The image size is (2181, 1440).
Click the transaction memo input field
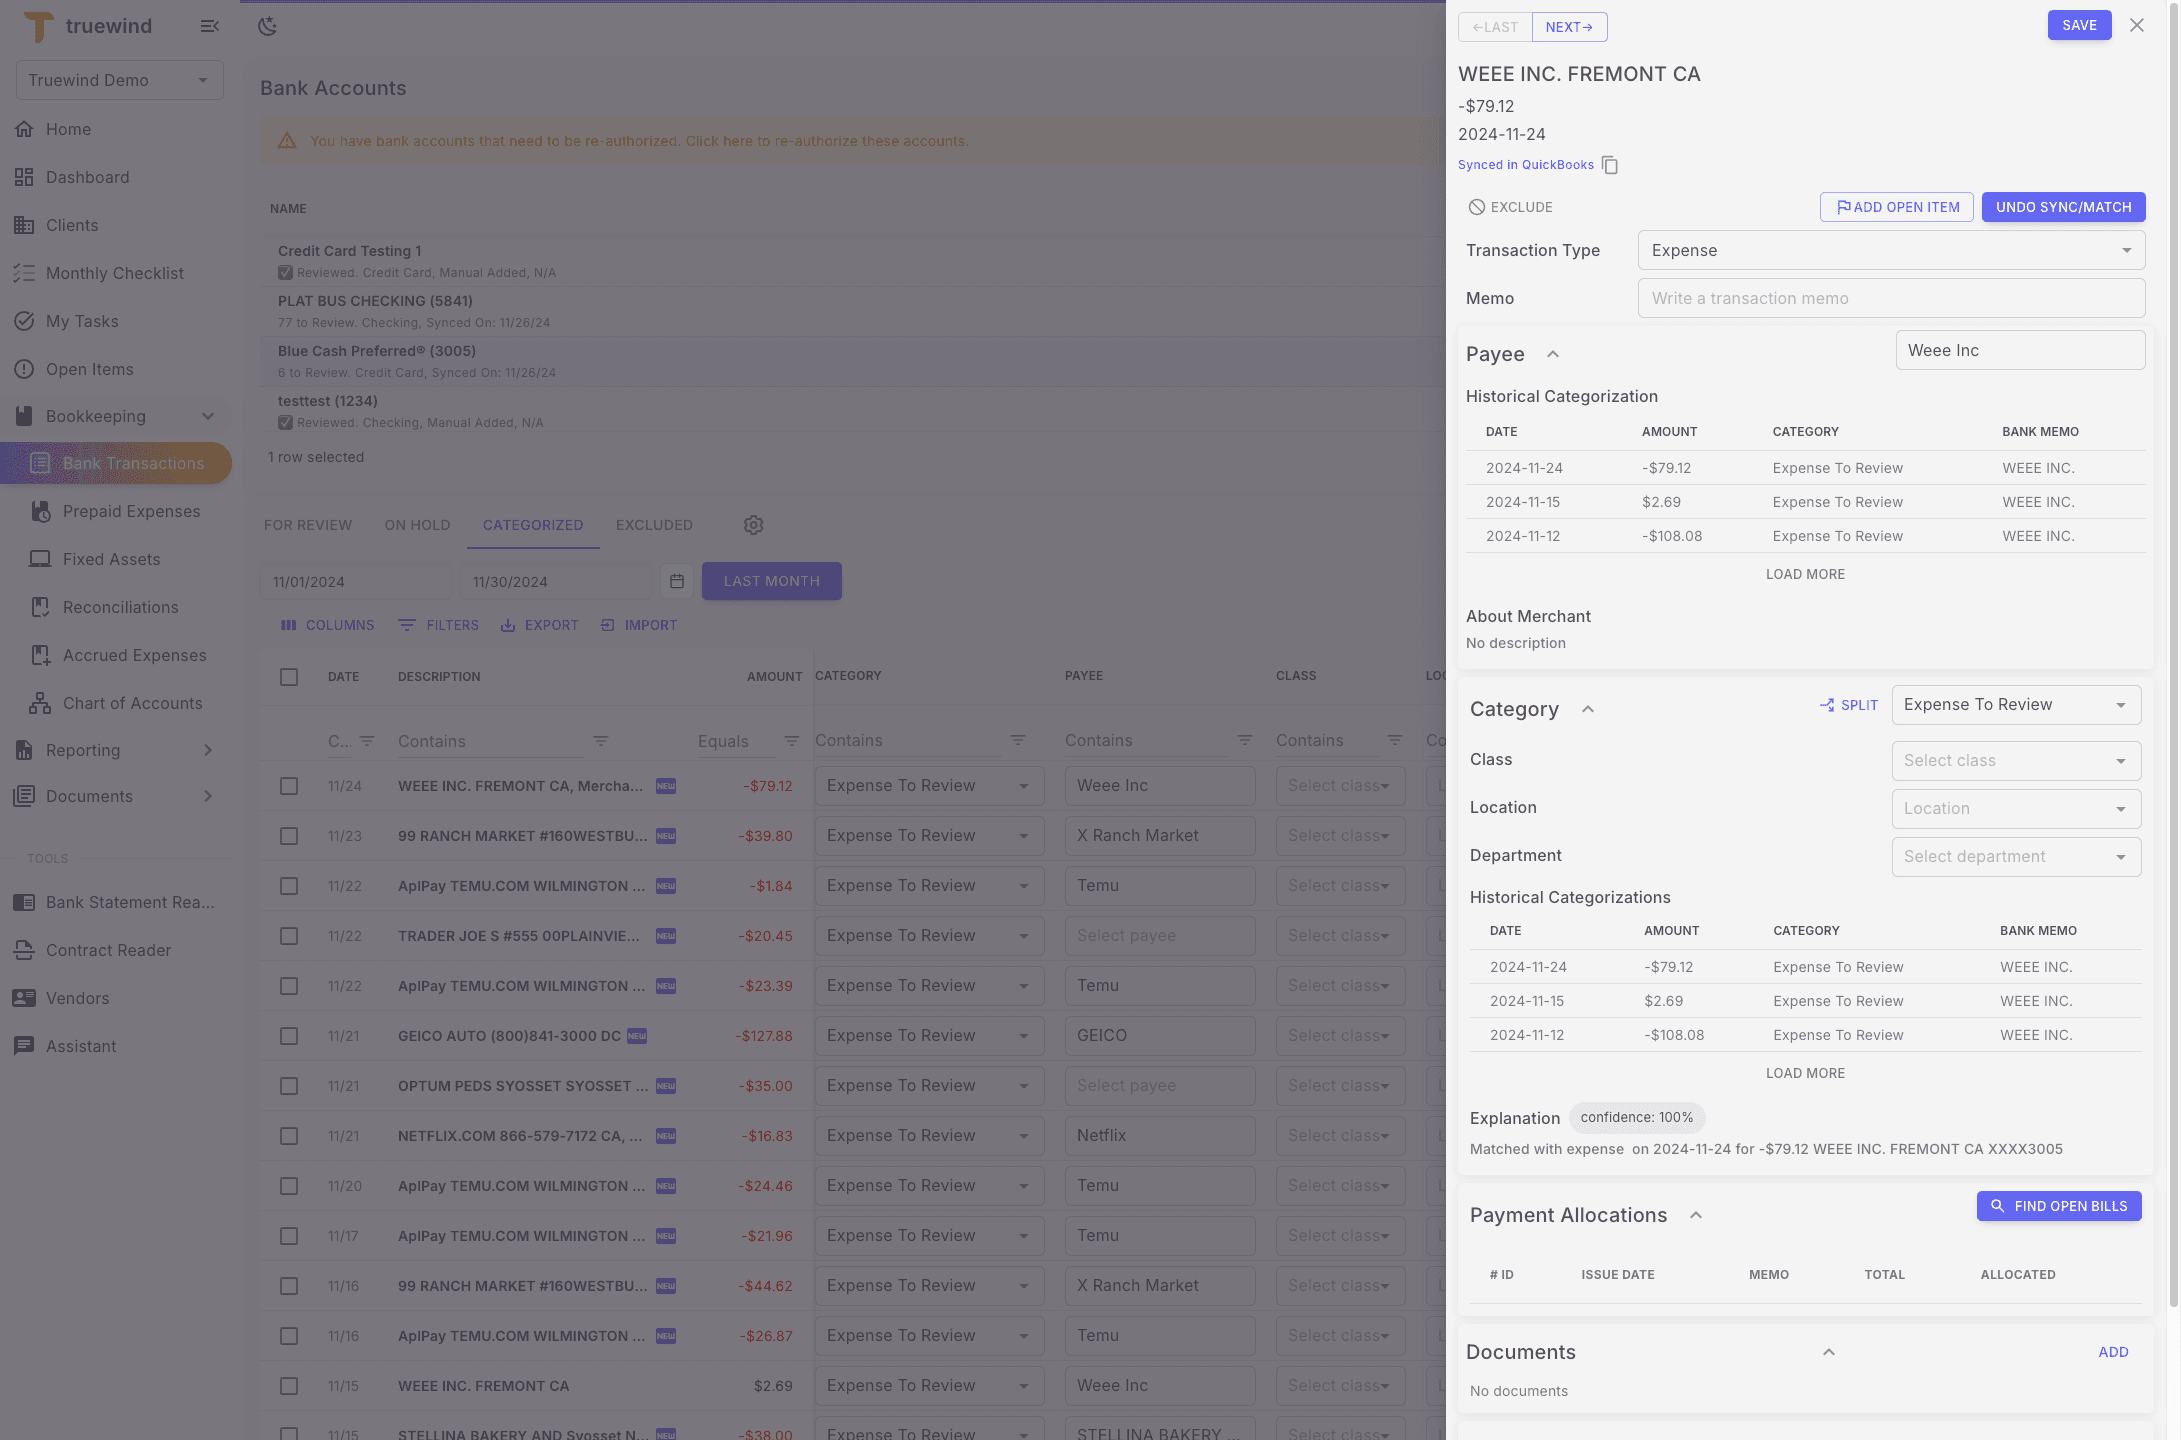1890,298
